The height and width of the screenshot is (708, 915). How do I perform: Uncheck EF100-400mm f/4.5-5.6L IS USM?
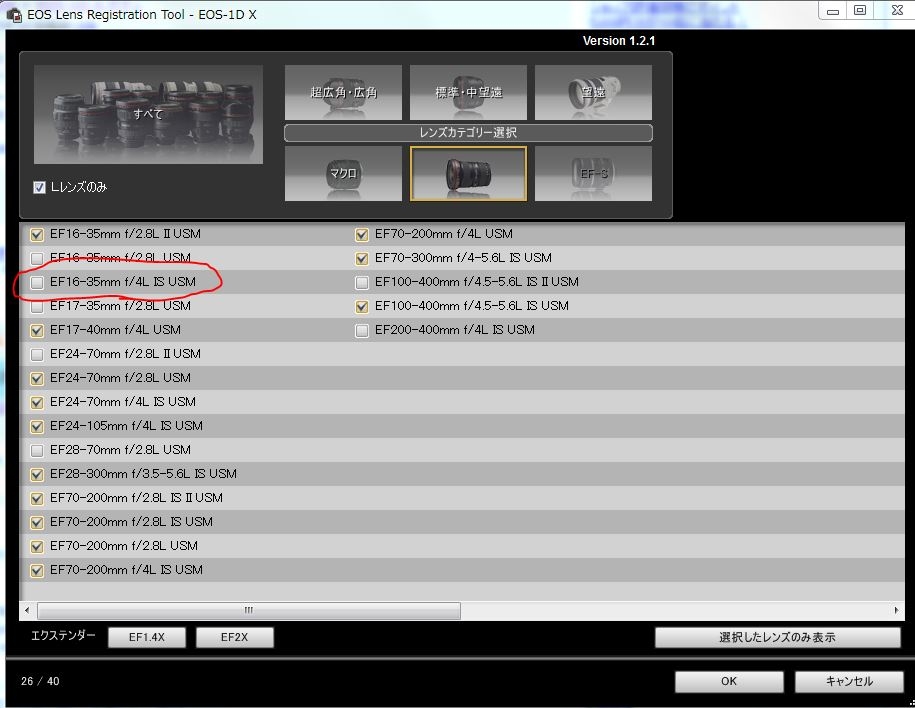tap(362, 306)
